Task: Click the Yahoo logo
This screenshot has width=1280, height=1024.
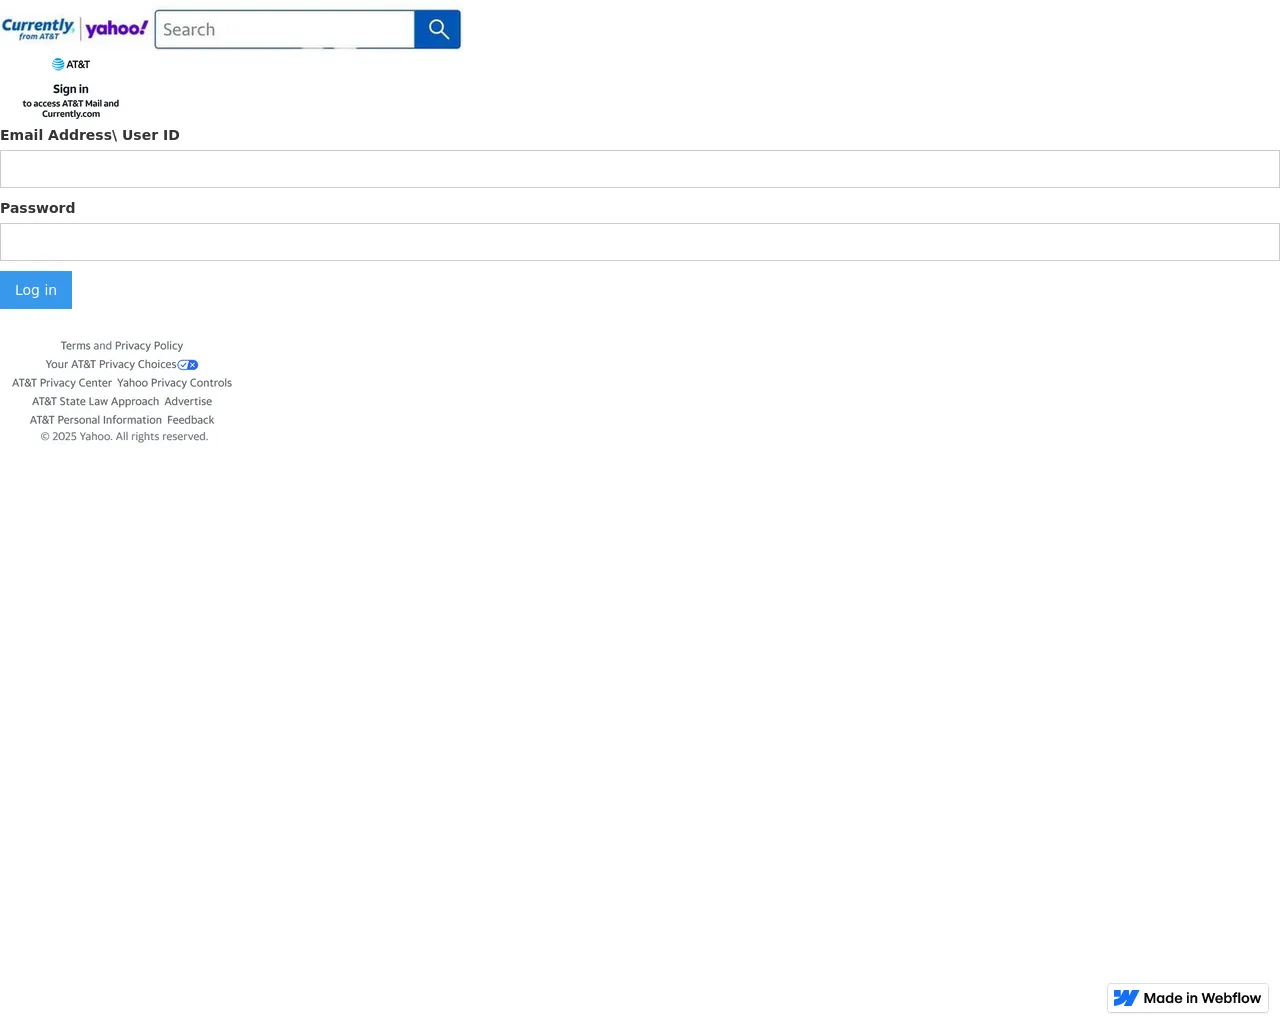Action: pos(117,29)
